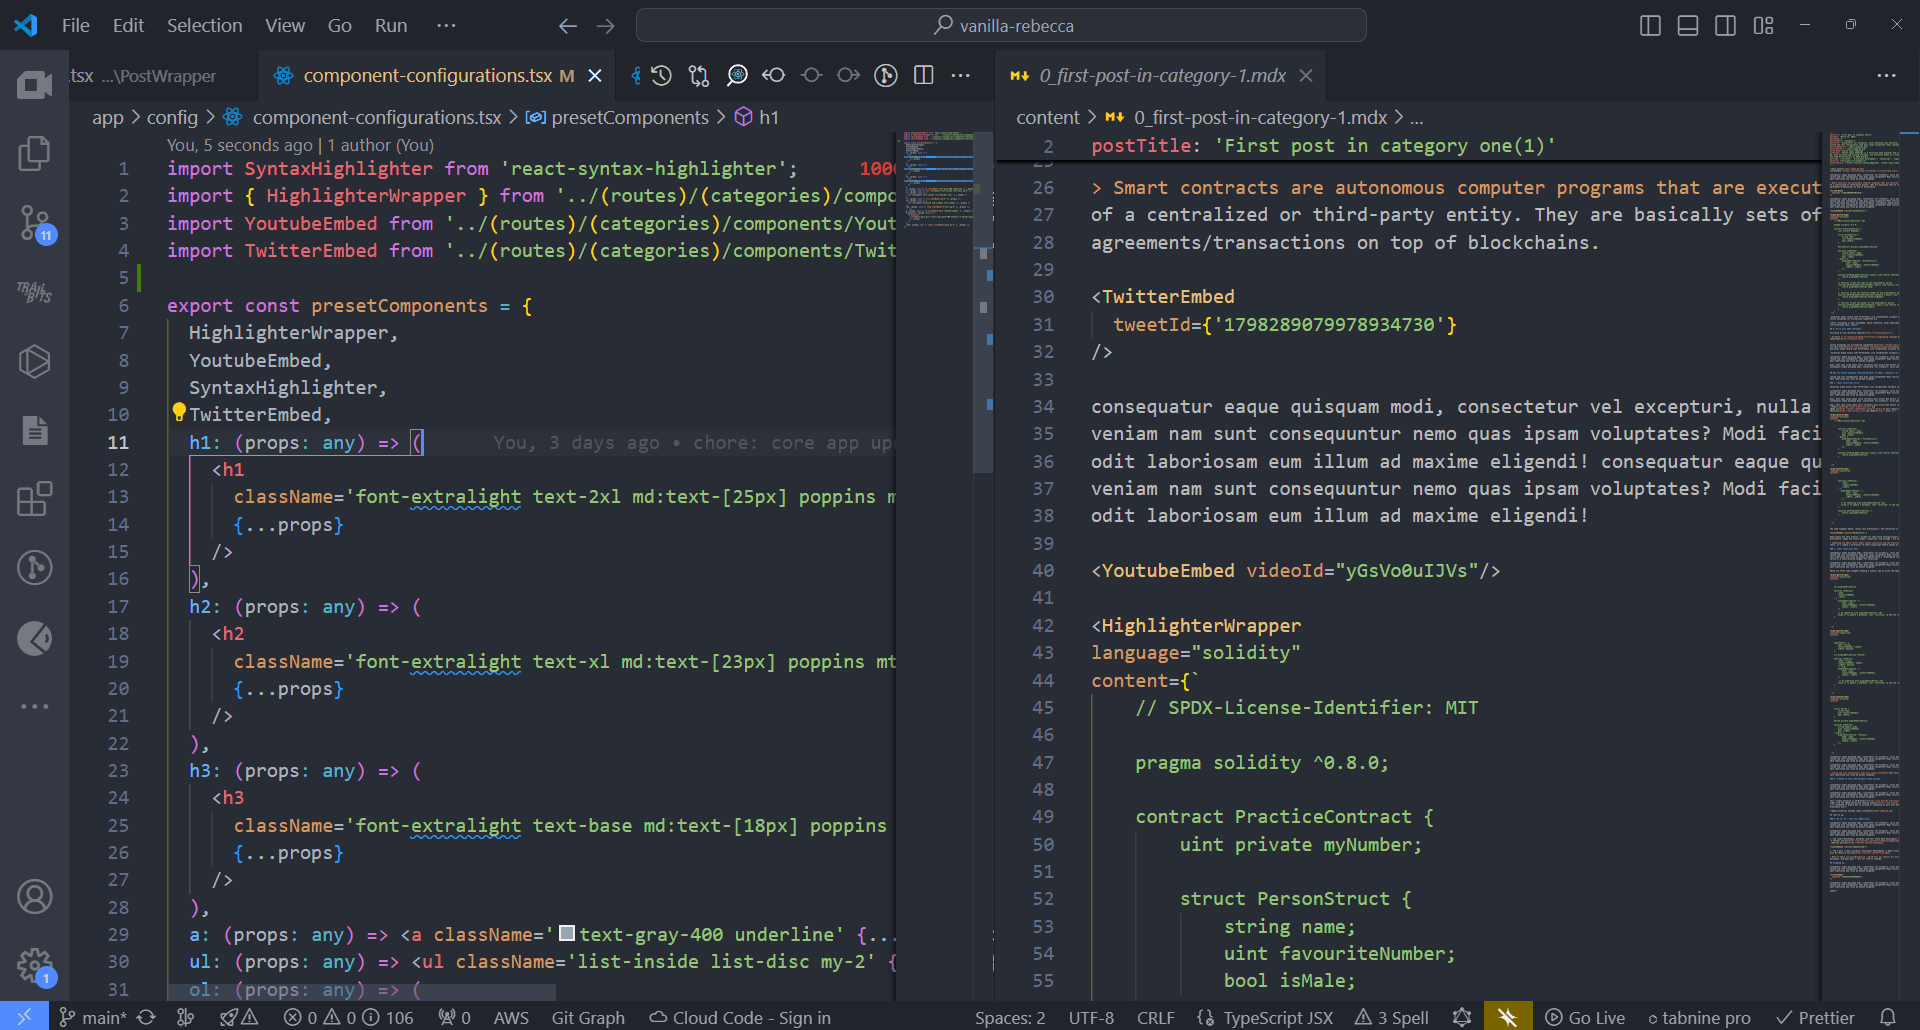Screen dimensions: 1920x1030
Task: Open the Go menu
Action: 340,26
